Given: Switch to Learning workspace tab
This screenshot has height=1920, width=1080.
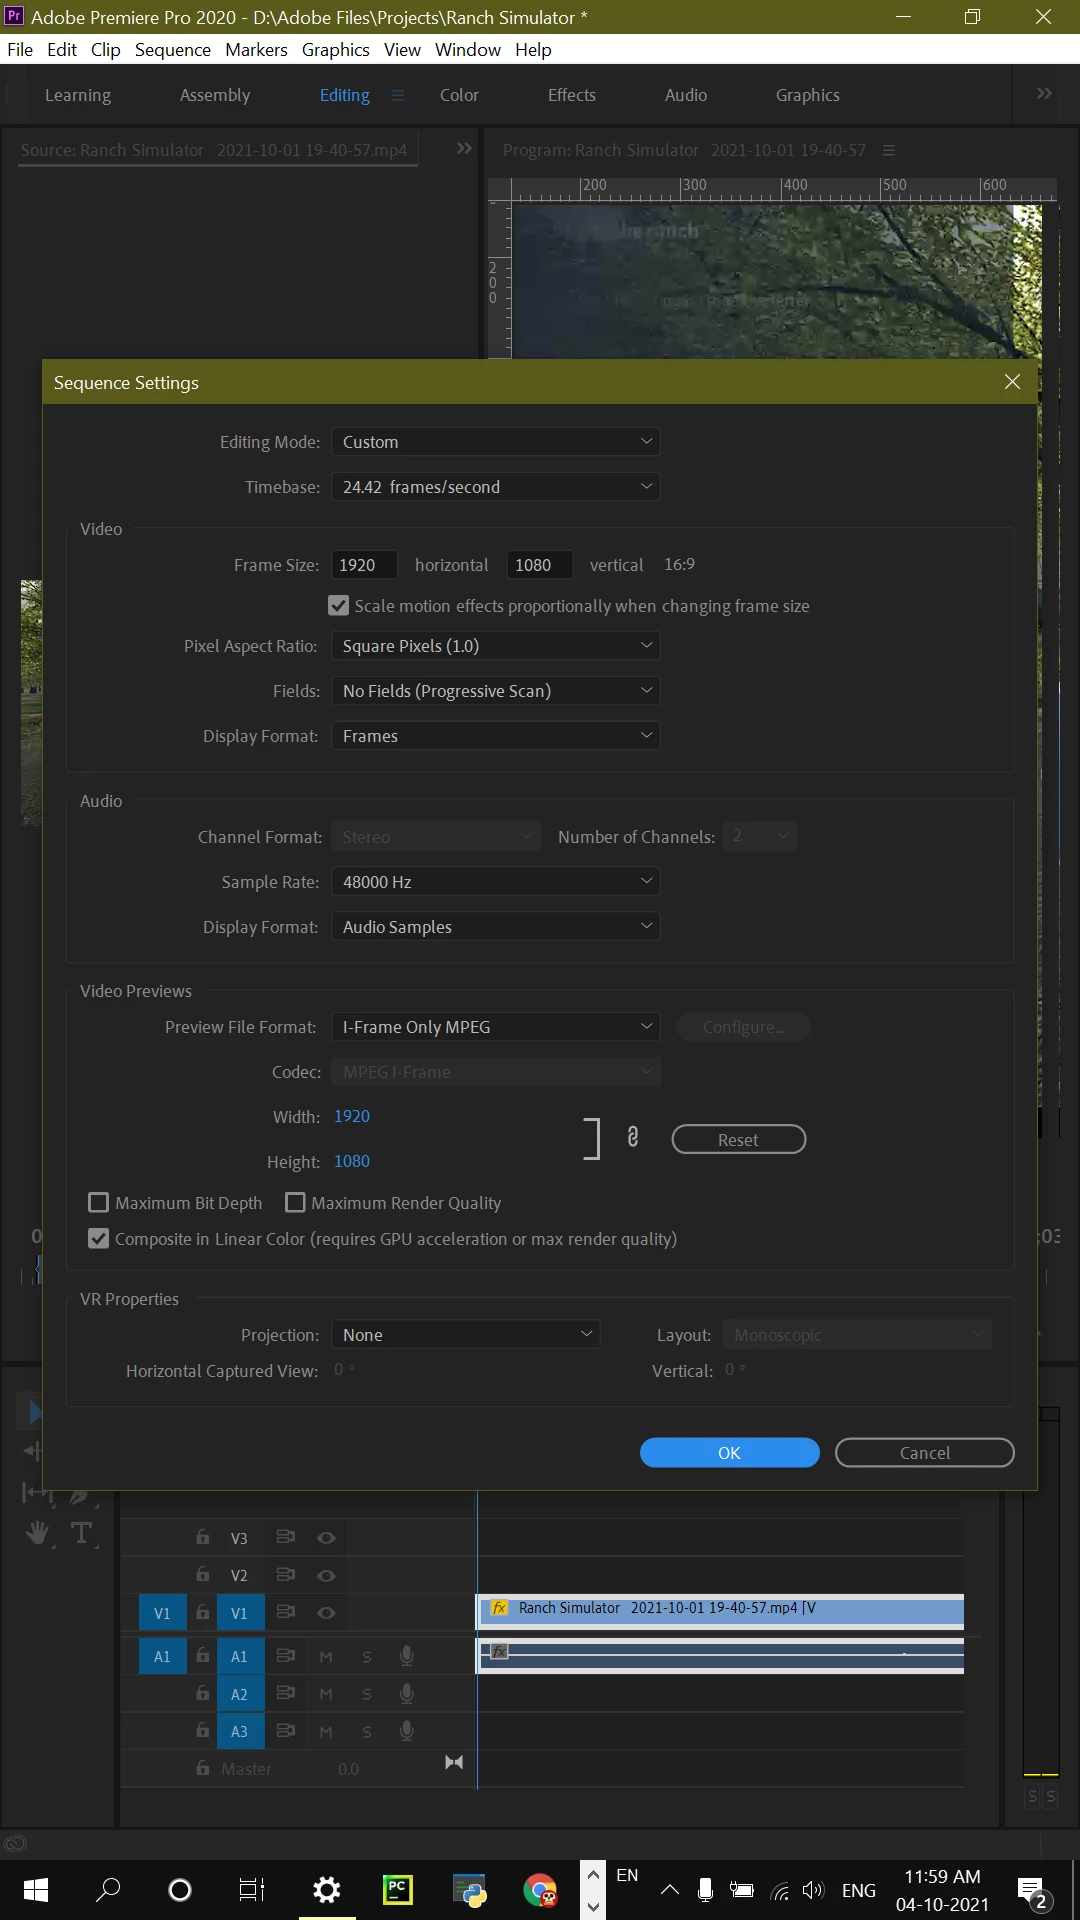Looking at the screenshot, I should (x=78, y=95).
